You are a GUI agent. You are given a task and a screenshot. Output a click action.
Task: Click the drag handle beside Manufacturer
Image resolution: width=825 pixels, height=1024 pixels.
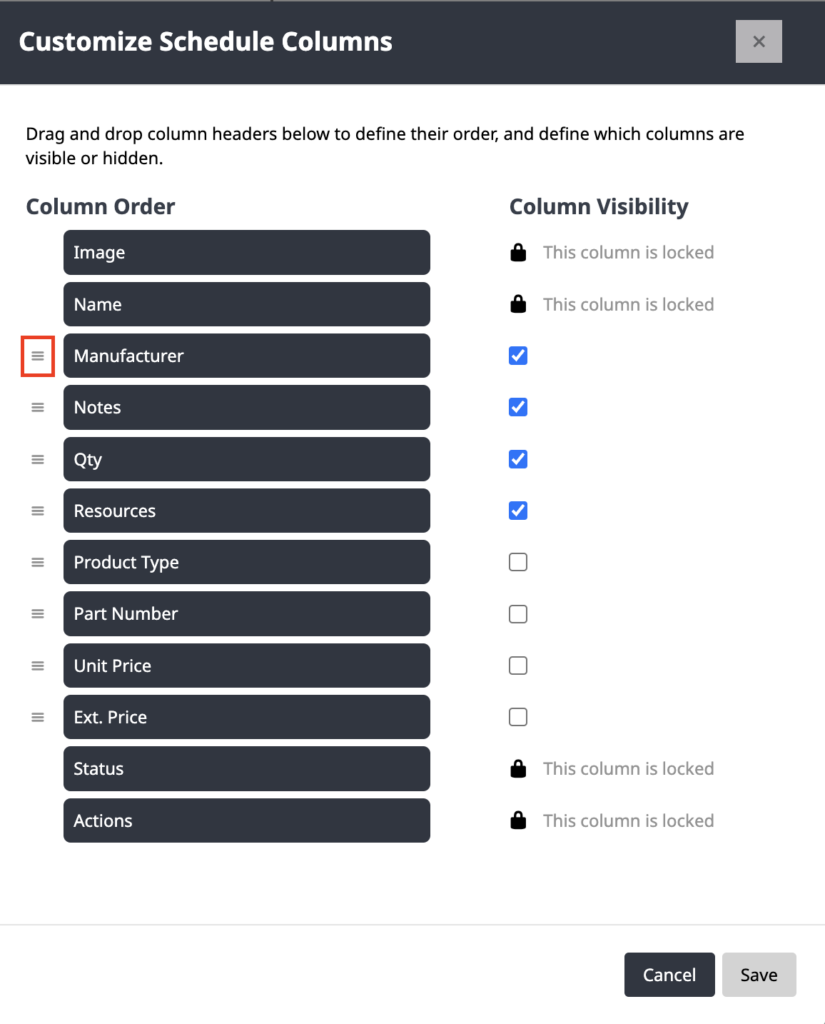[38, 356]
